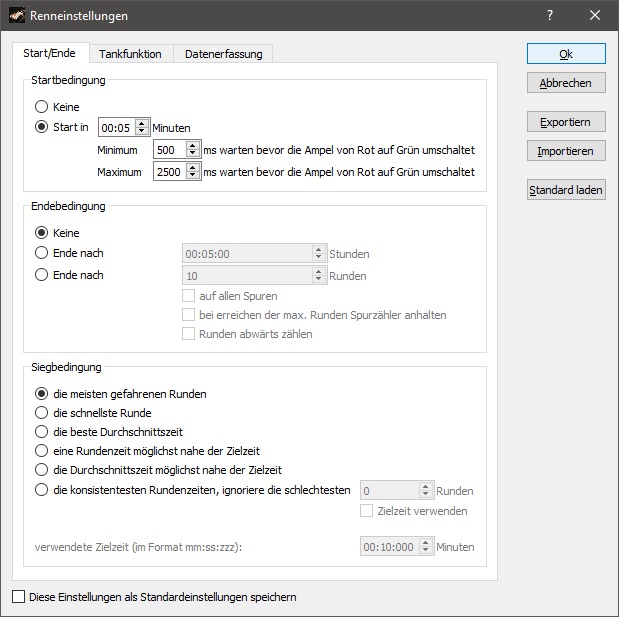Increase the Maximum ms wait spinner

[194, 168]
